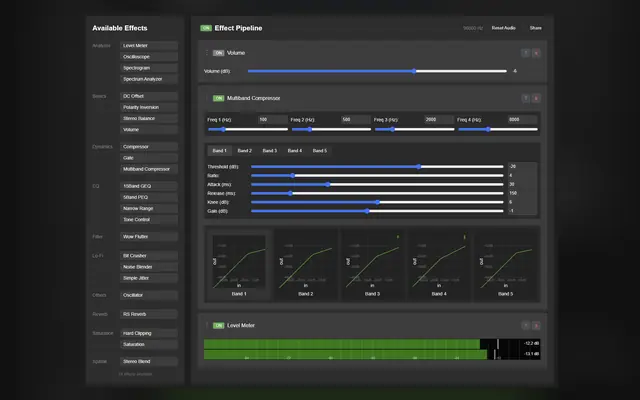Screen dimensions: 640x400
Task: Add the Compressor effect from Dynamics
Action: pos(149,147)
